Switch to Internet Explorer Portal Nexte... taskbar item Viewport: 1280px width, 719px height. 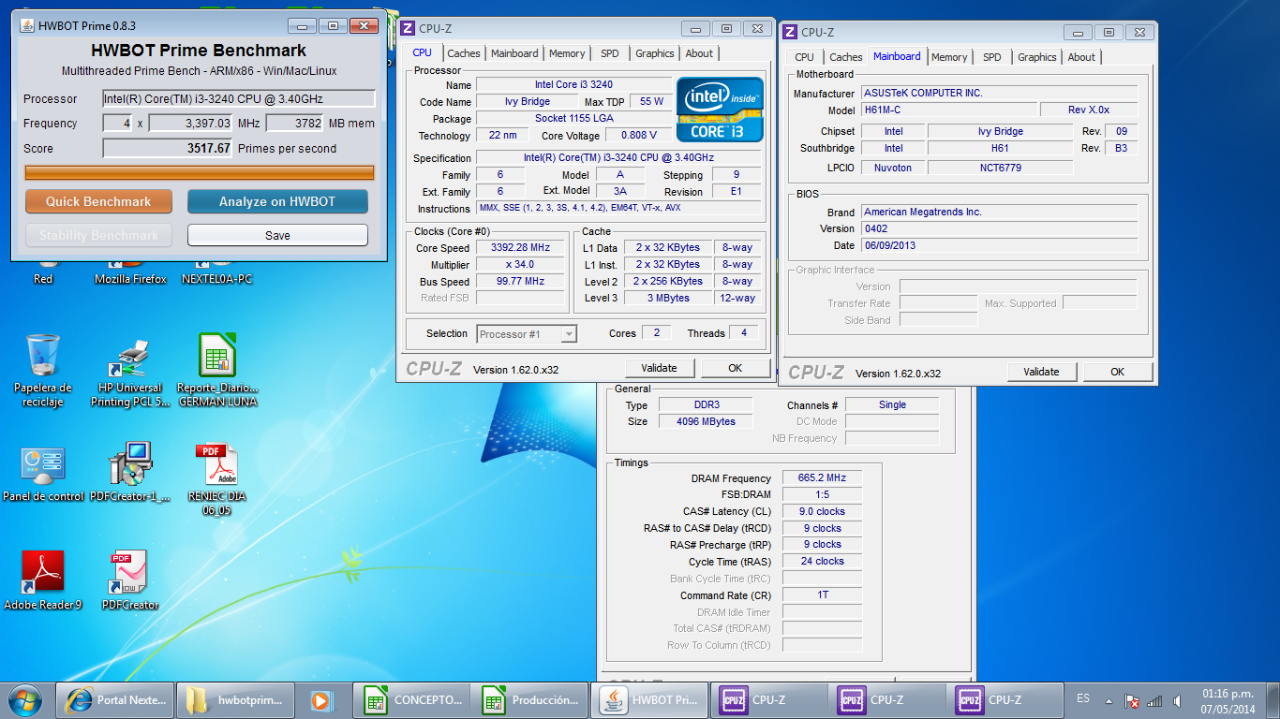pos(115,700)
